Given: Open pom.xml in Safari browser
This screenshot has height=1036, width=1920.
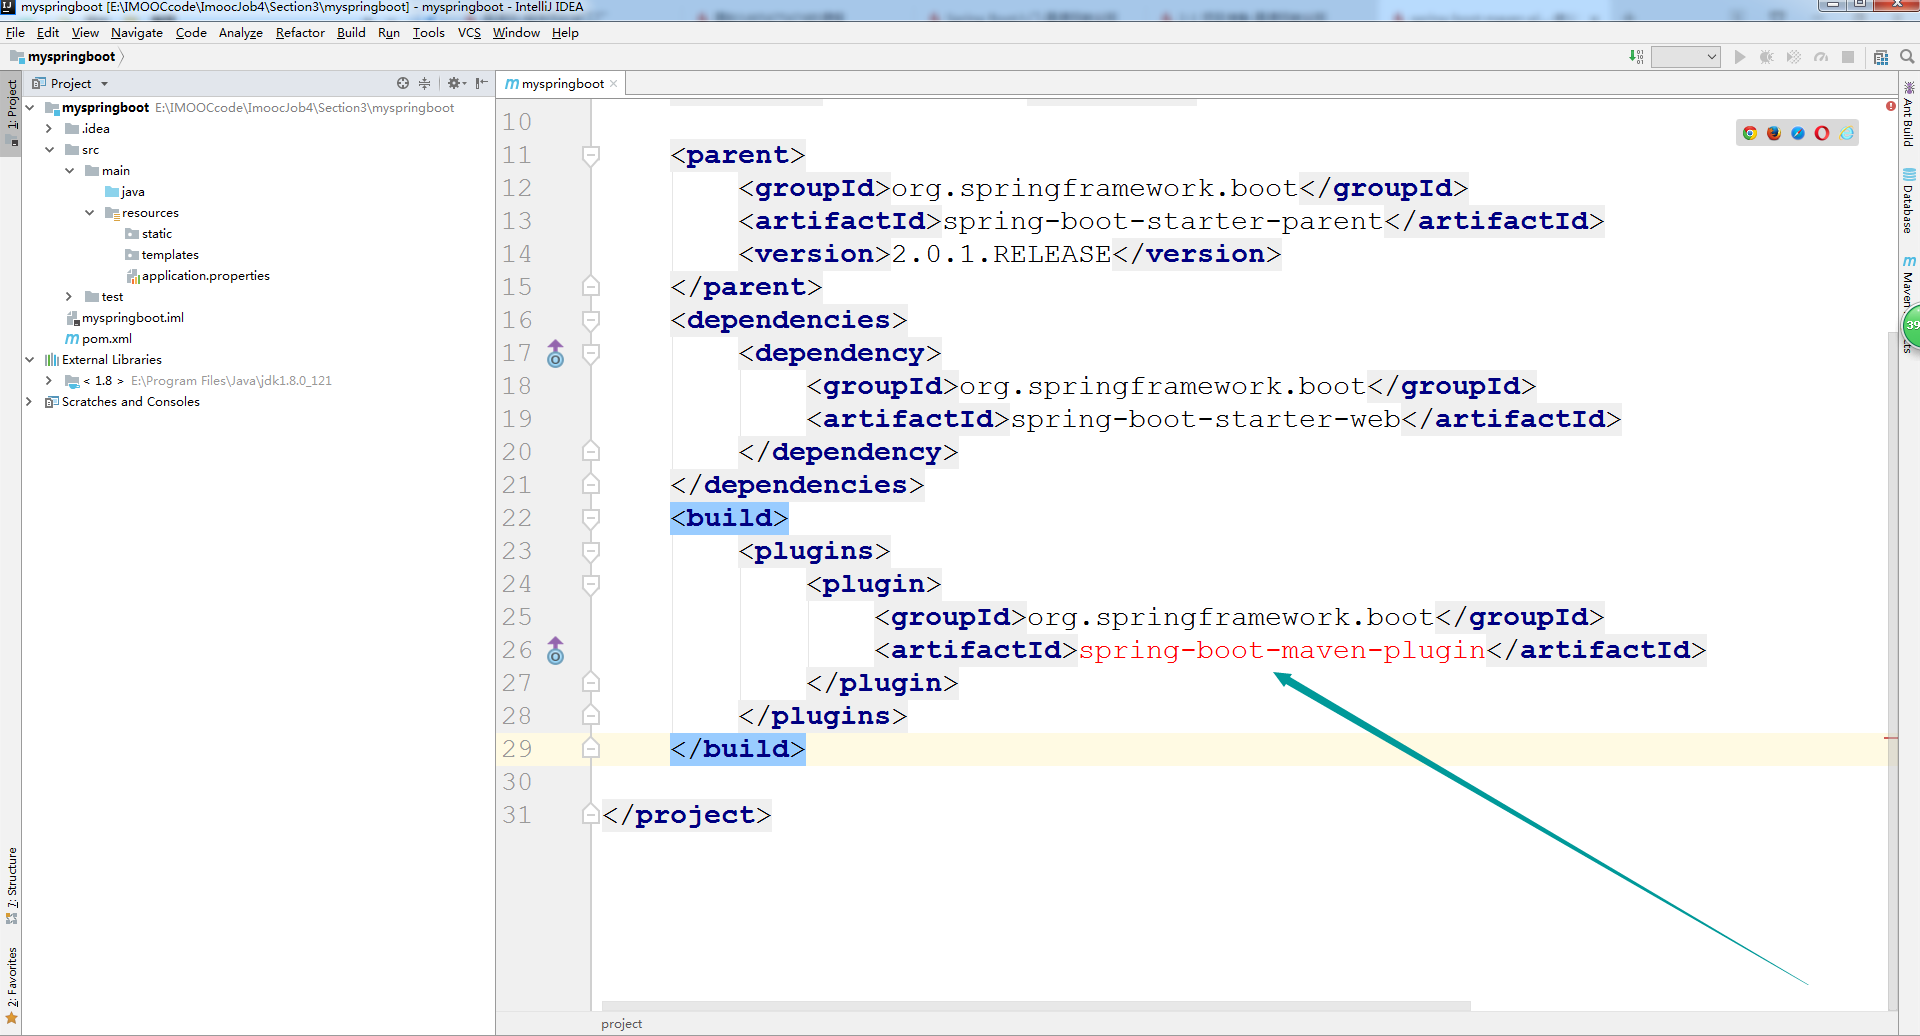Looking at the screenshot, I should 1798,133.
